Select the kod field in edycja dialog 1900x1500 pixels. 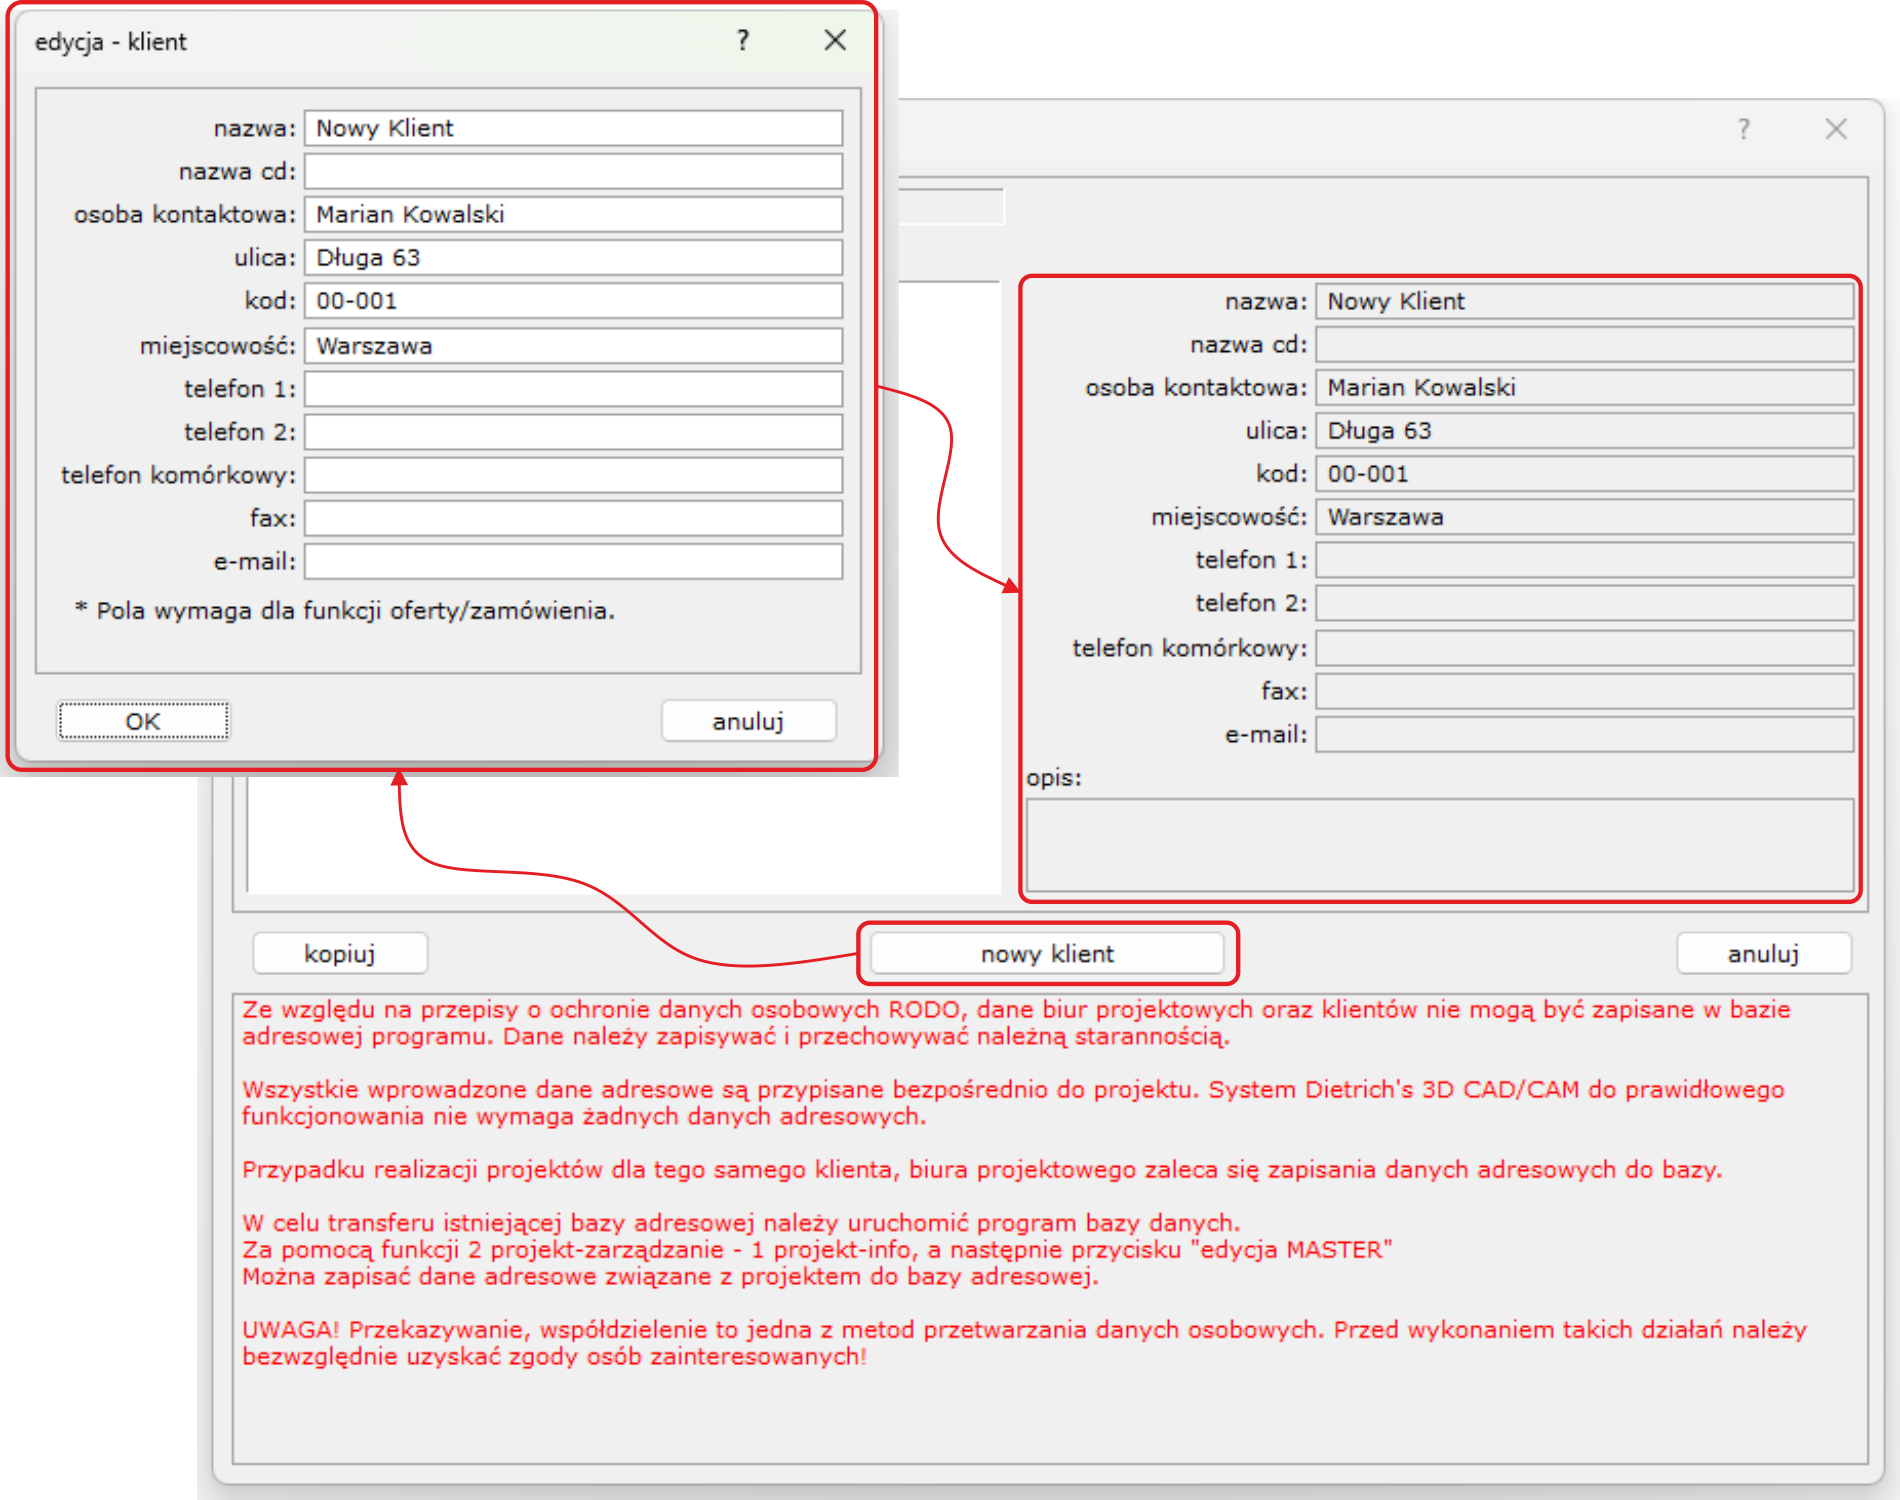coord(573,300)
